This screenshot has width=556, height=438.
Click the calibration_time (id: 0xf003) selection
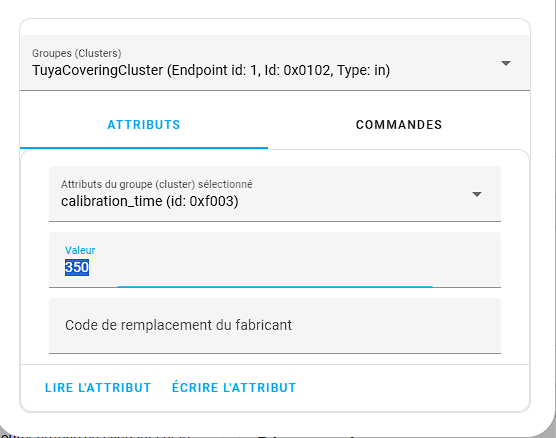tap(149, 201)
